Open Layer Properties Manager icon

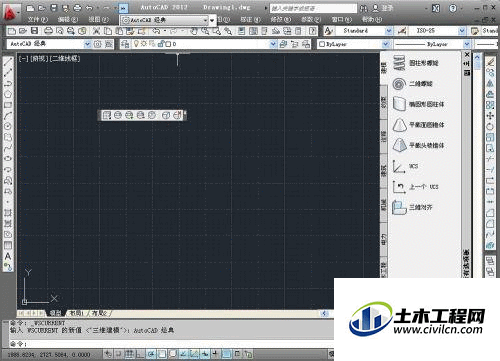pos(125,44)
